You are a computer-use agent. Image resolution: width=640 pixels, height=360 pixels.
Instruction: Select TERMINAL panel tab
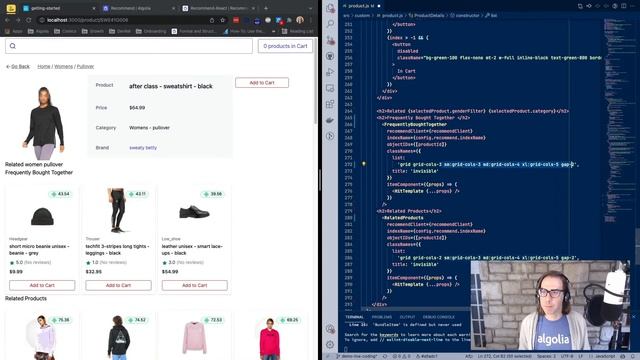point(354,317)
